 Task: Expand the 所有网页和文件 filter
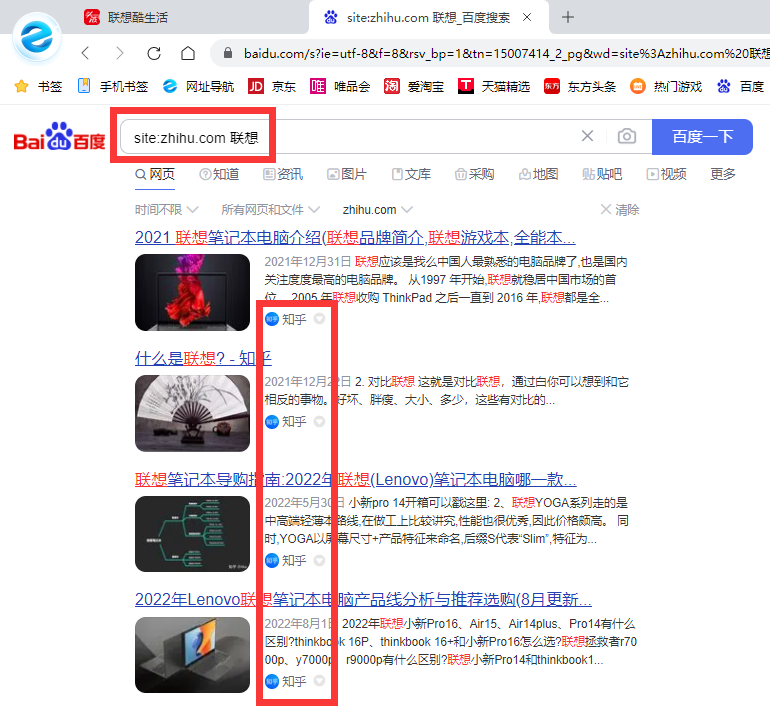coord(271,210)
